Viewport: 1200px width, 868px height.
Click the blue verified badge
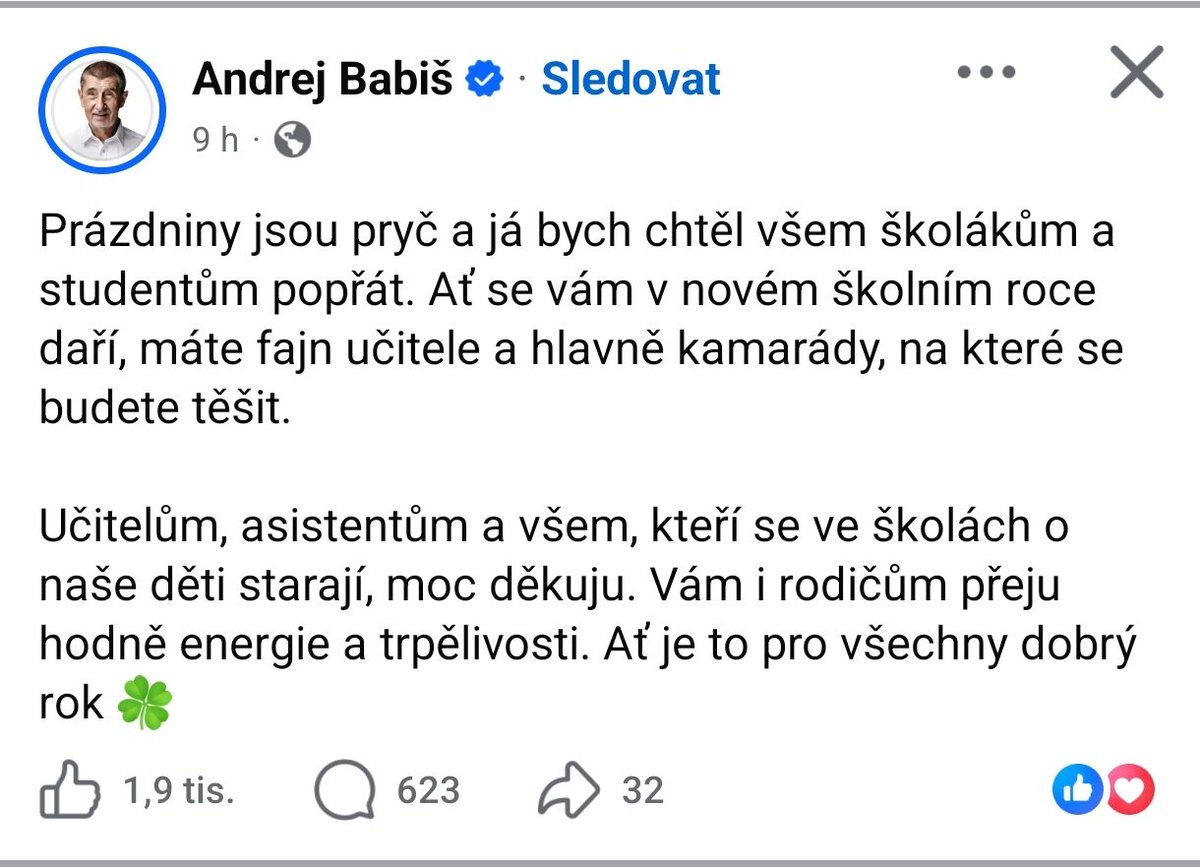click(487, 79)
